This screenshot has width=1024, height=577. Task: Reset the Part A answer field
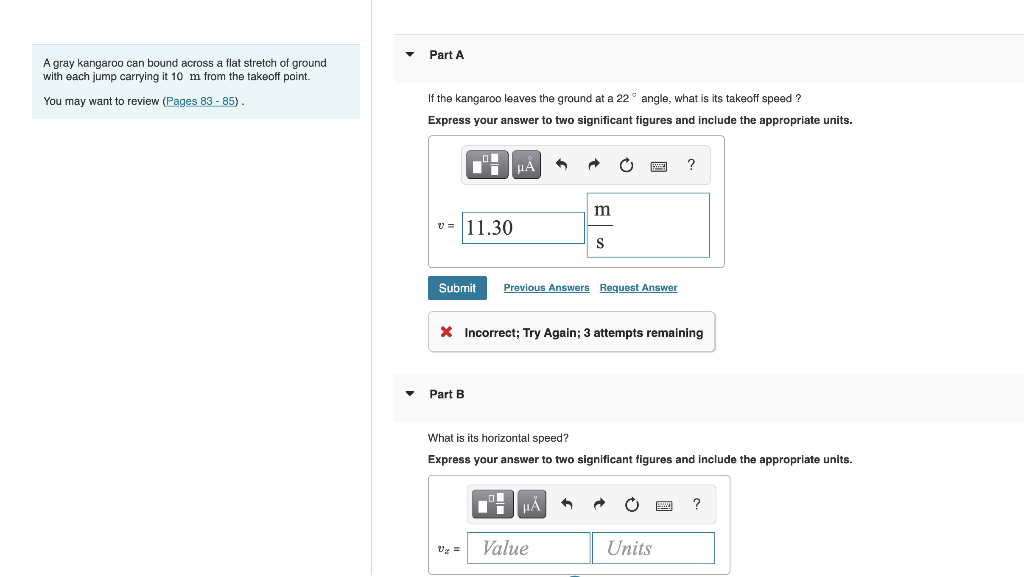tap(626, 165)
